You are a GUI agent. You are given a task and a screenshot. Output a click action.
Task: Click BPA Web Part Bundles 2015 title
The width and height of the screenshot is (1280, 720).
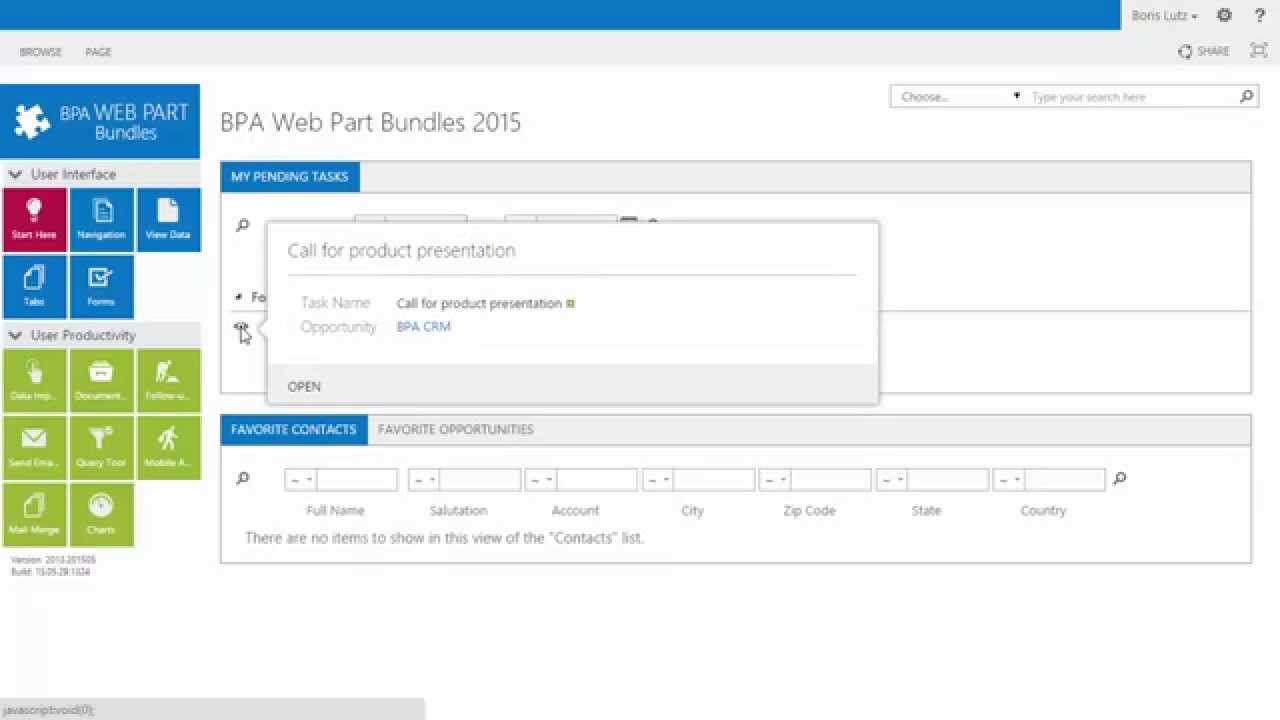371,122
